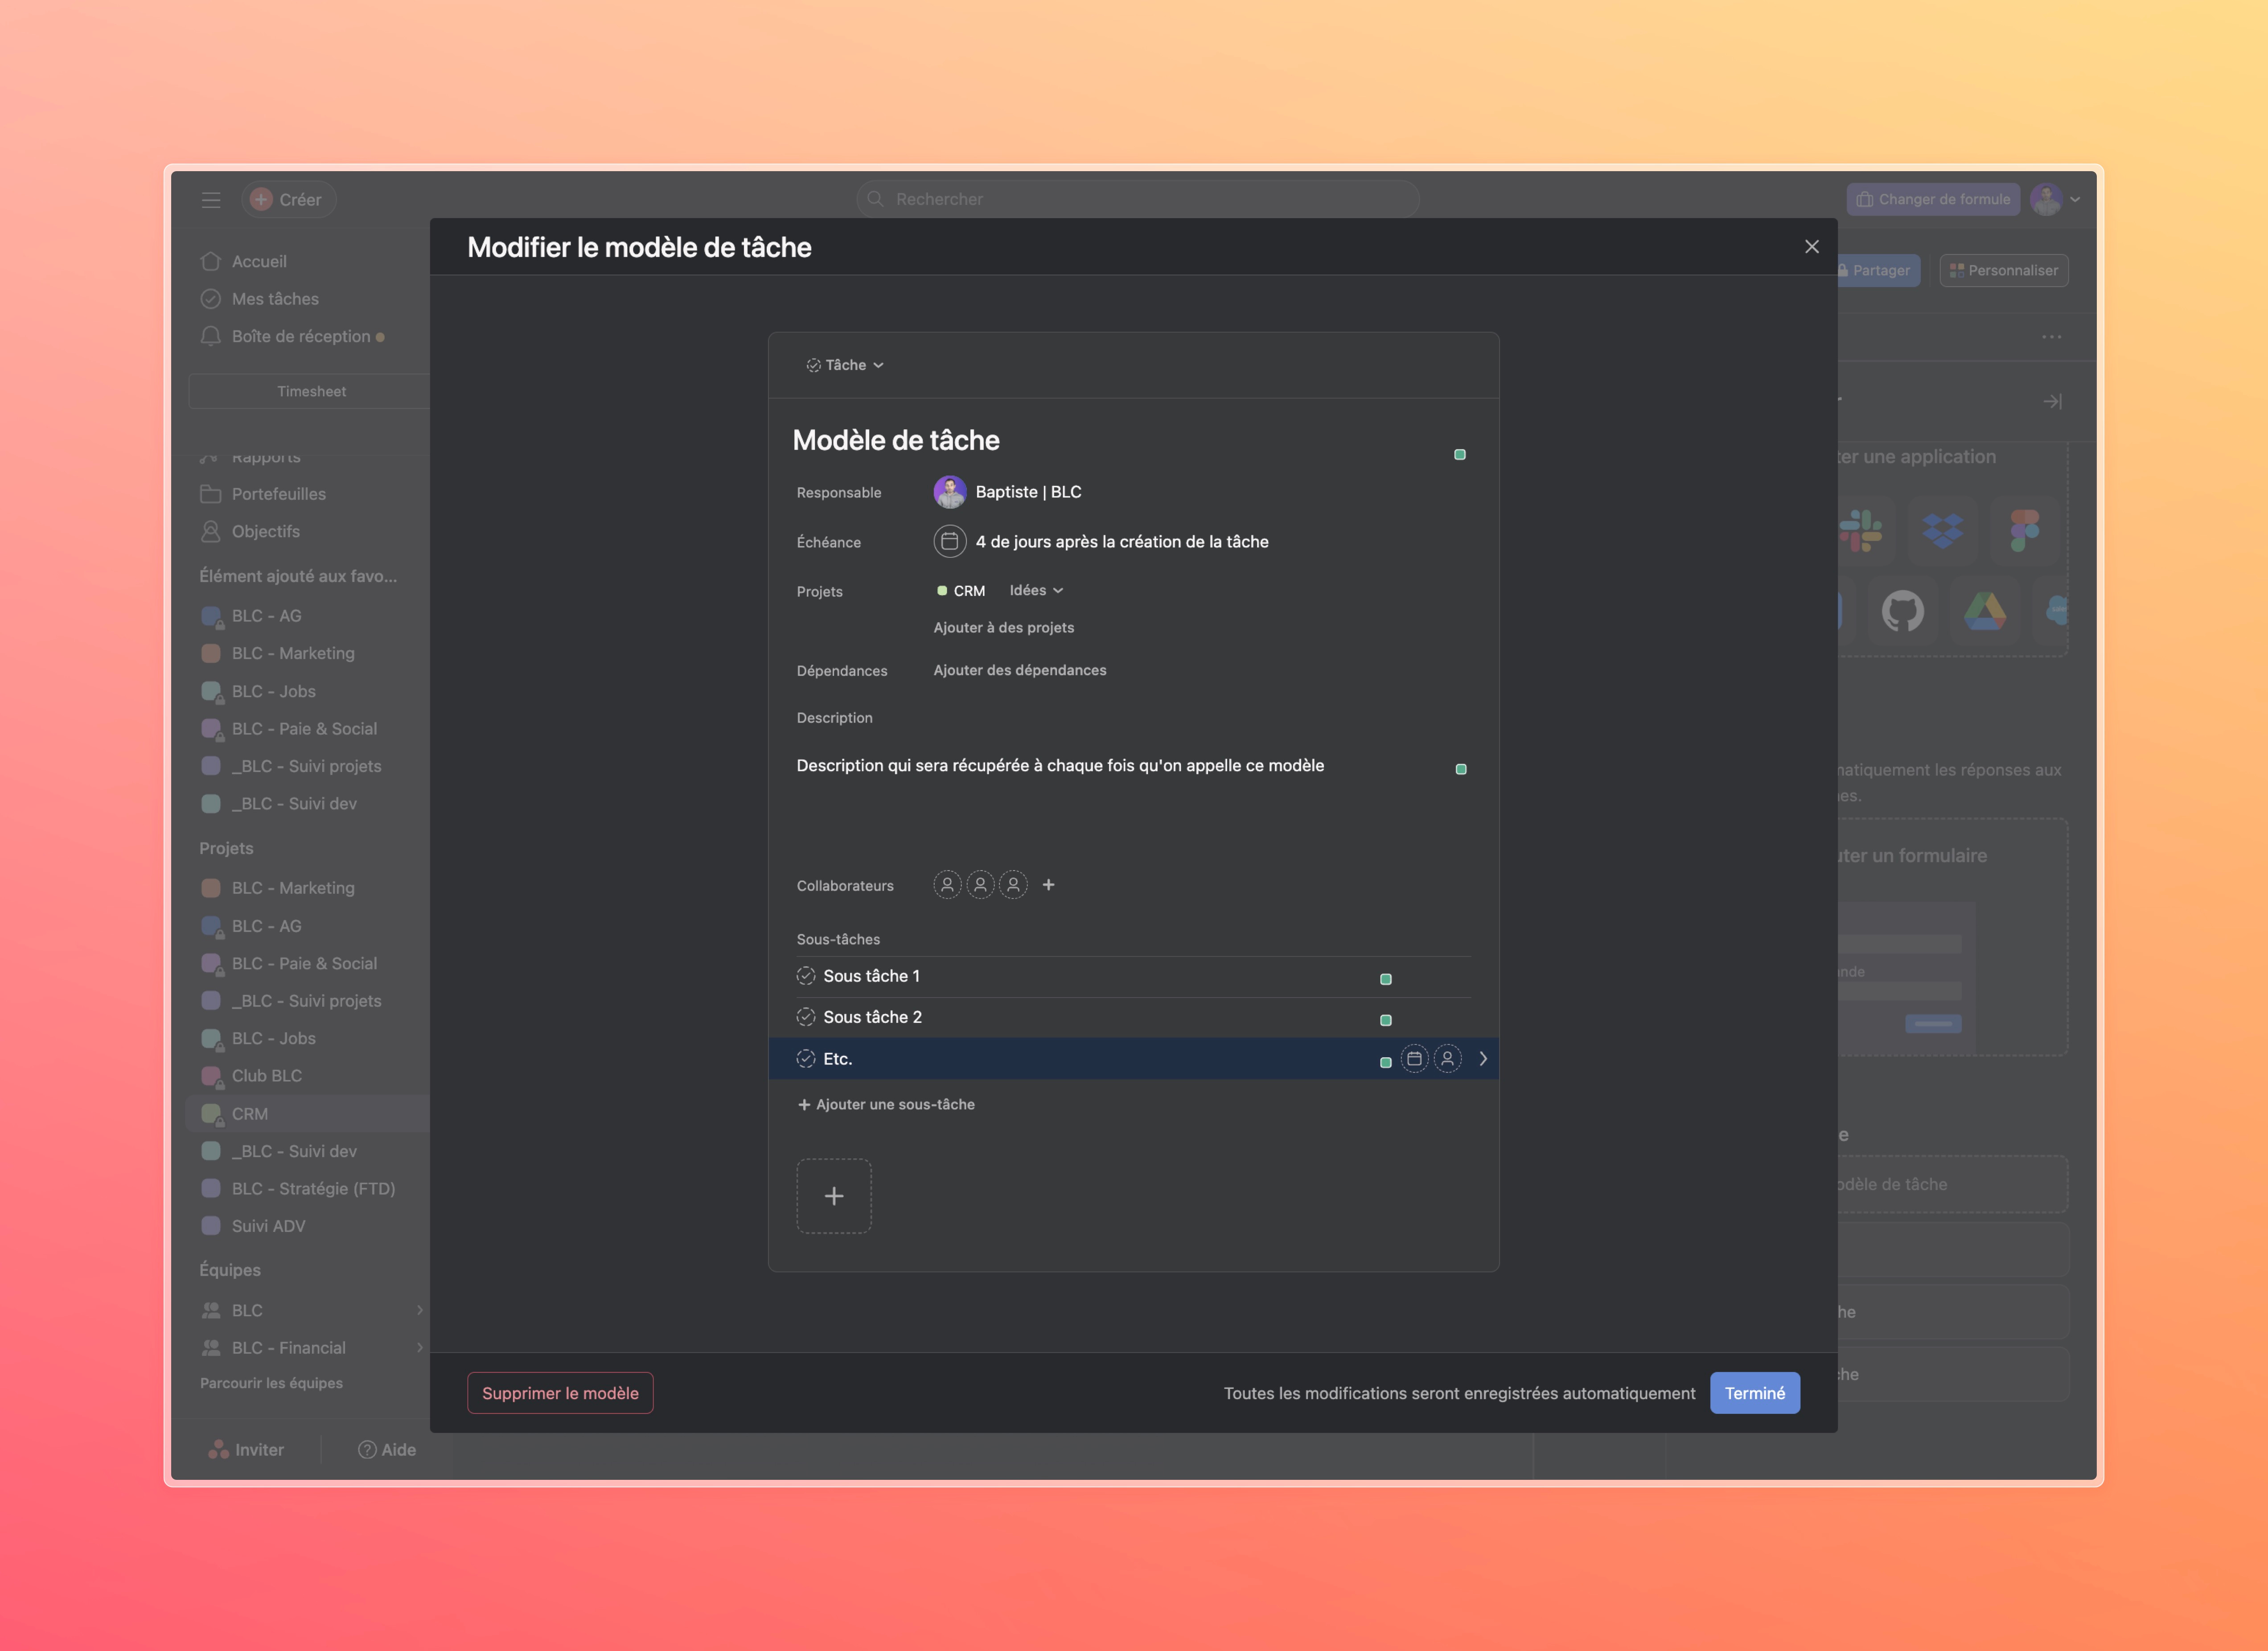Click Baptiste | BLC assignee avatar
The image size is (2268, 1651).
coord(949,492)
